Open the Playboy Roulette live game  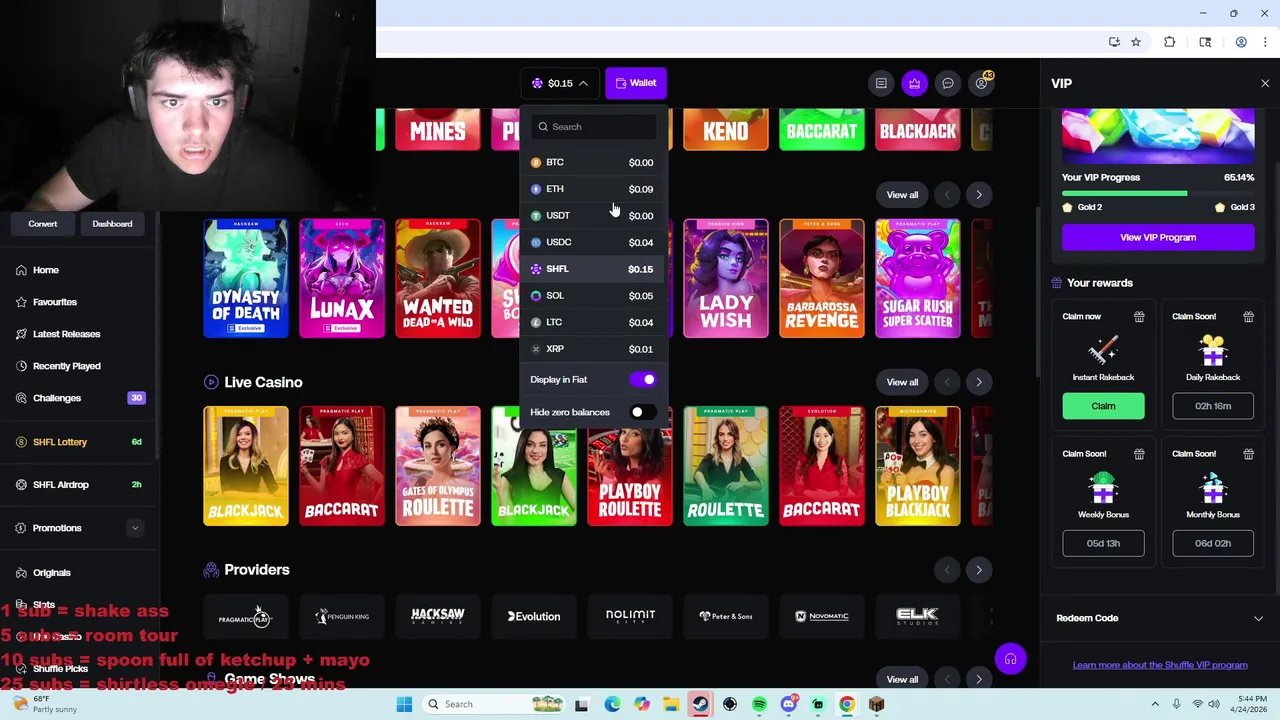[x=630, y=466]
